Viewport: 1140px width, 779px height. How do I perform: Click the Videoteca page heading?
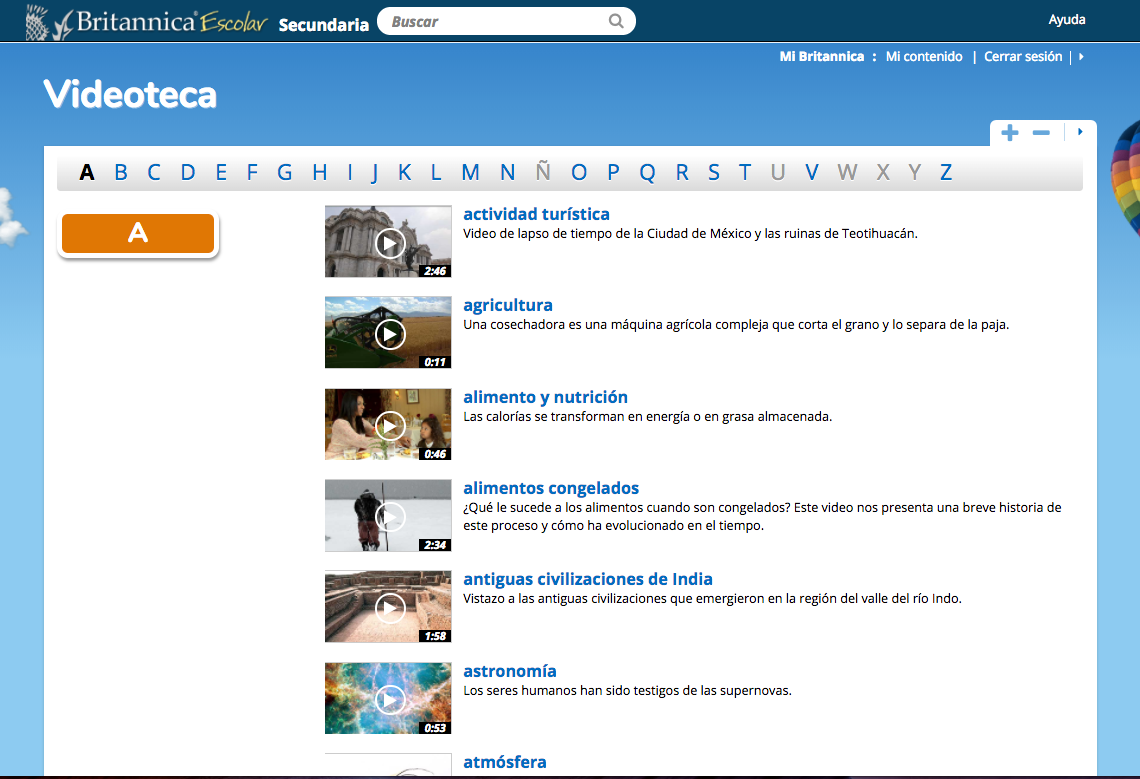pyautogui.click(x=130, y=95)
